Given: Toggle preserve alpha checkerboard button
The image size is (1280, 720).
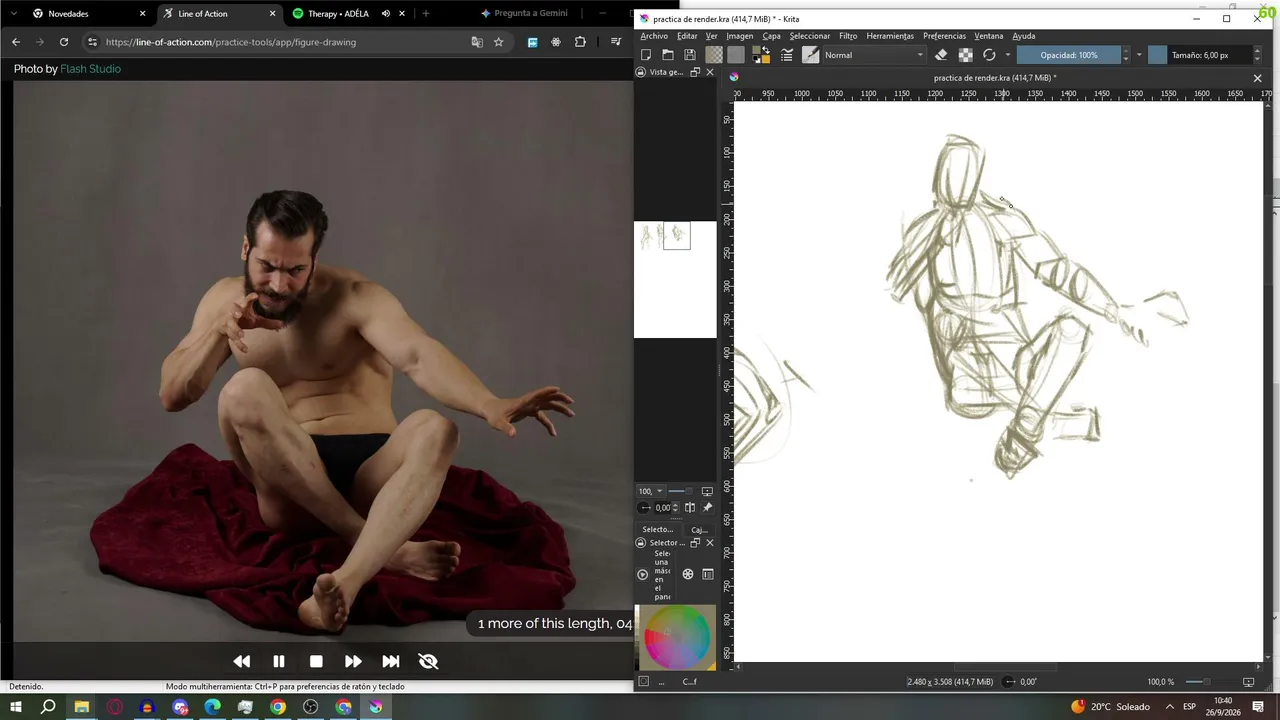Looking at the screenshot, I should 965,55.
